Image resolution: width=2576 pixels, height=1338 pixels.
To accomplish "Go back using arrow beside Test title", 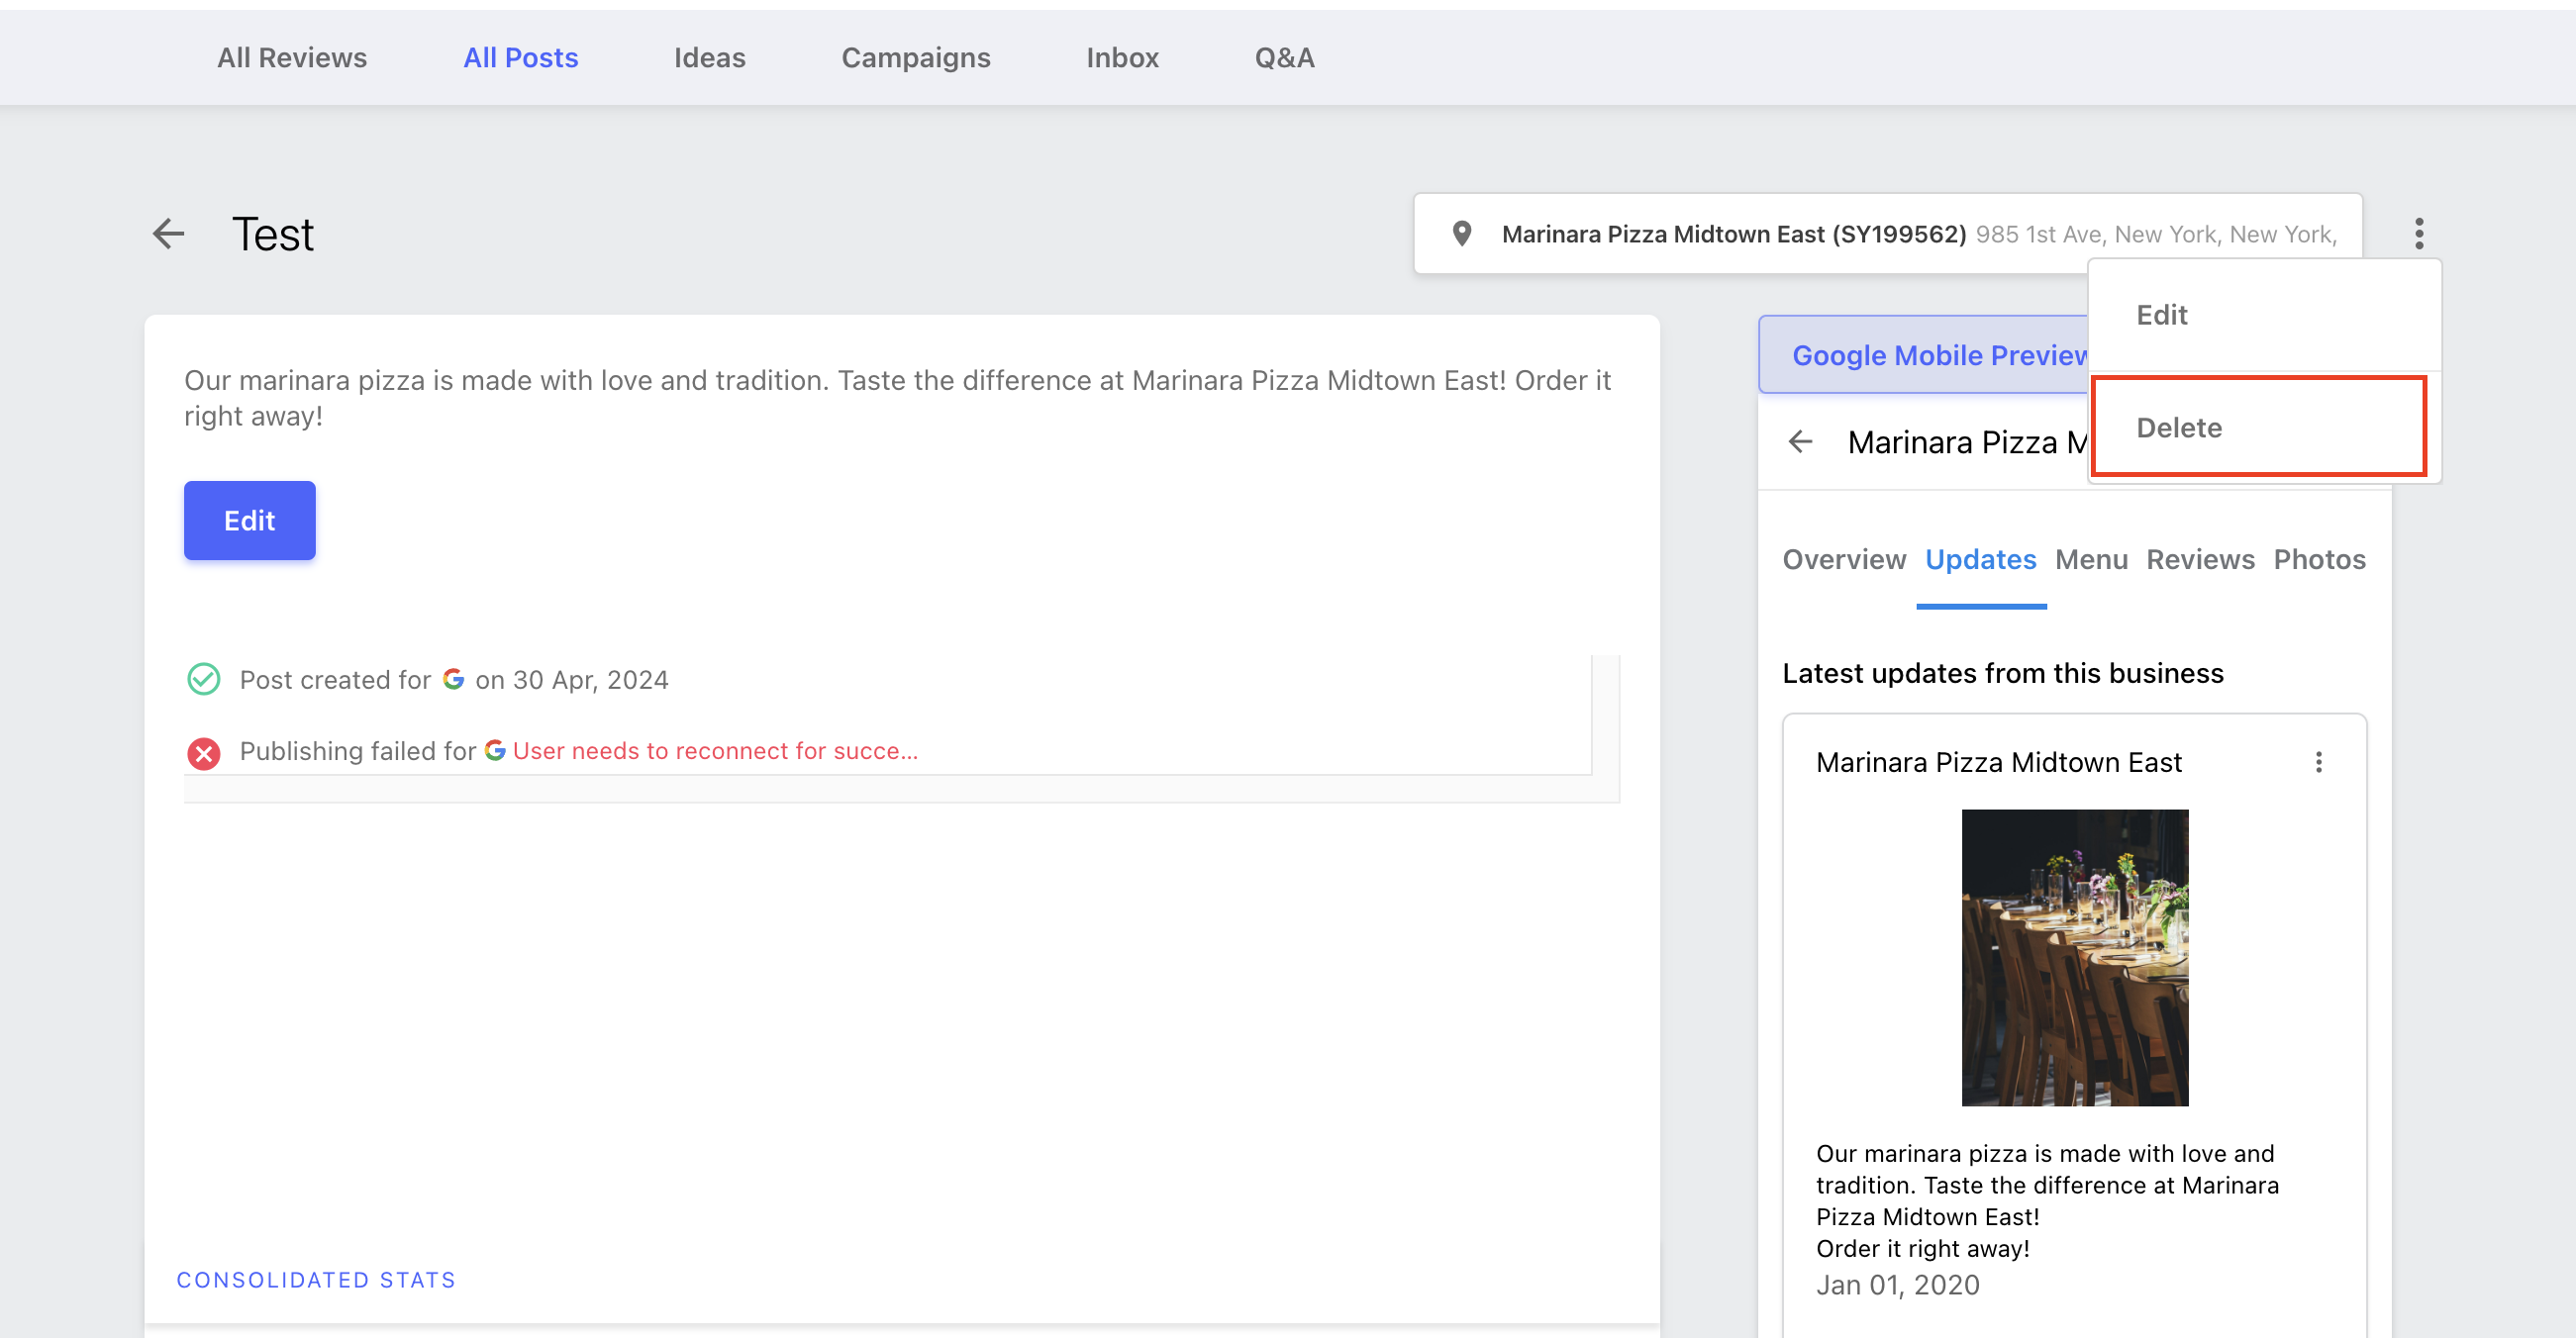I will click(x=168, y=234).
